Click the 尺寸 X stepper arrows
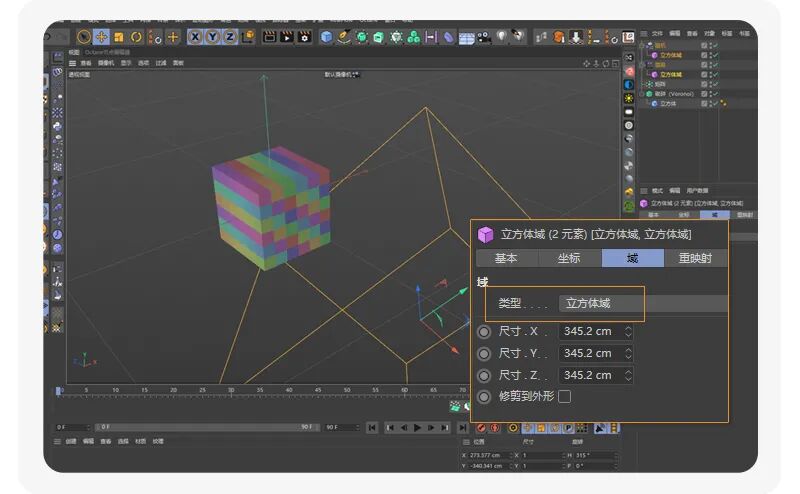Viewport: 800px width, 494px height. point(628,332)
